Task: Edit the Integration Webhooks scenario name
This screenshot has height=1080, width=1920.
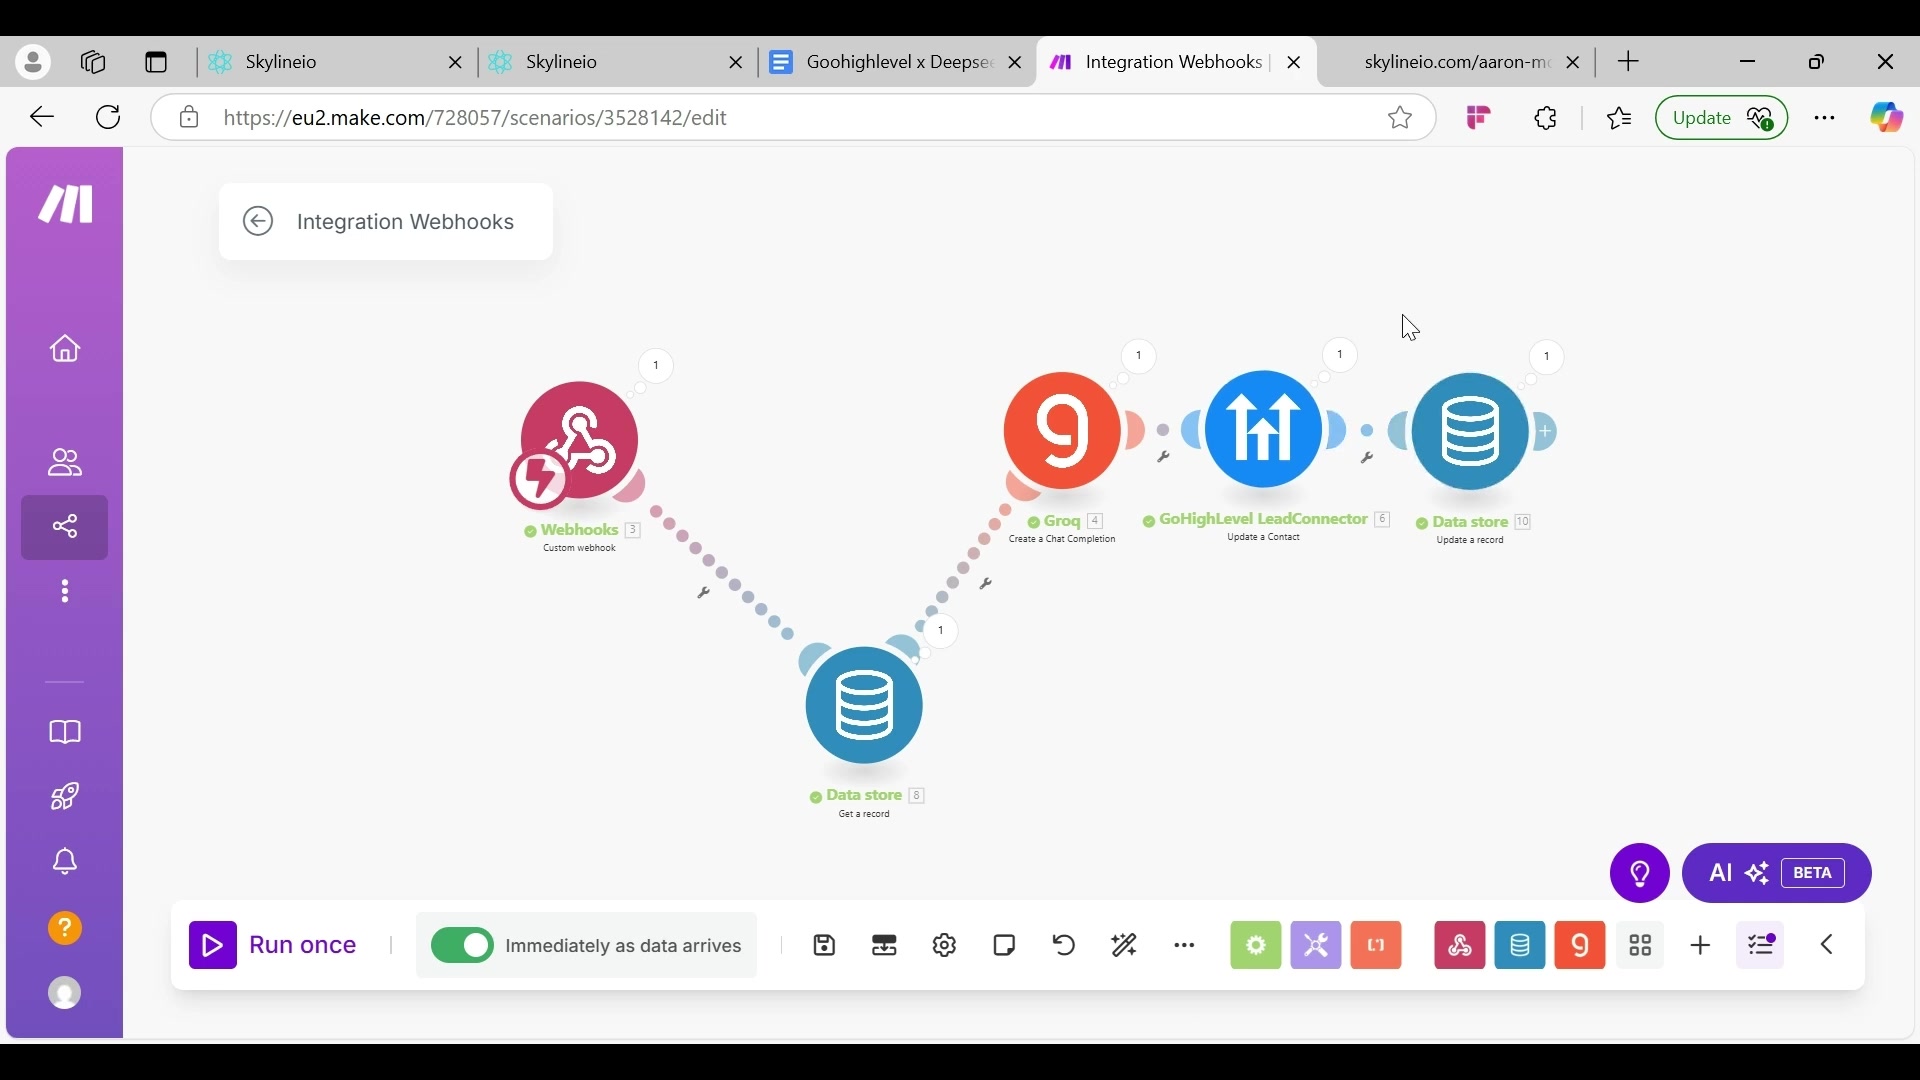Action: [x=407, y=222]
